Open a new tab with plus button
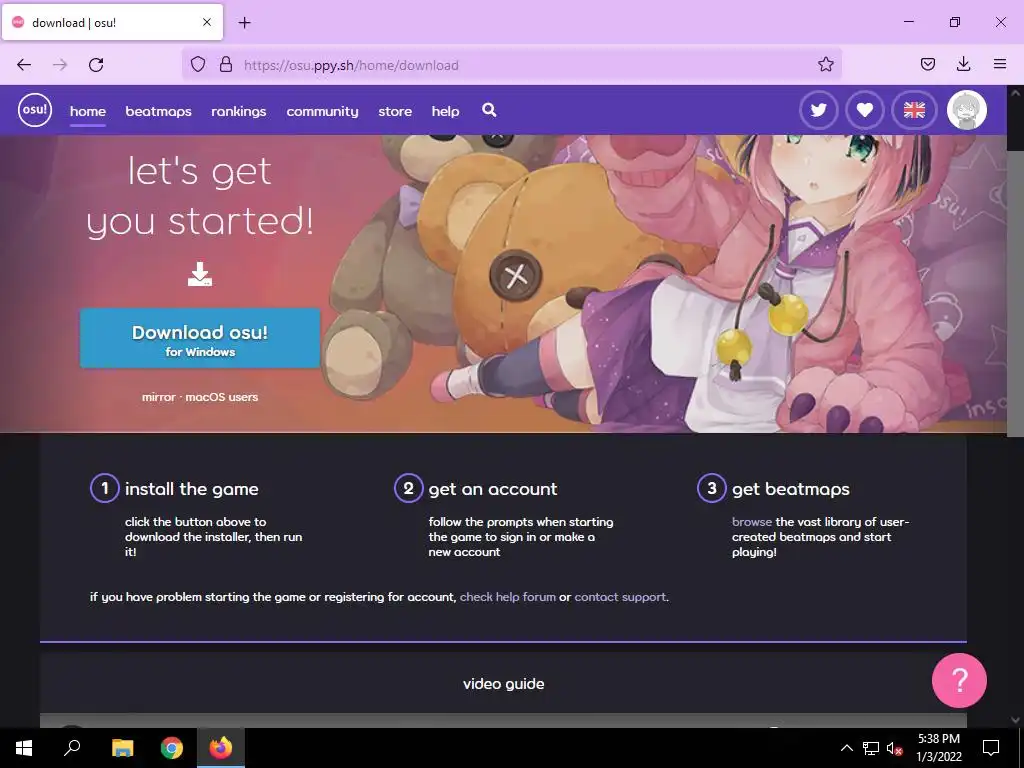This screenshot has height=768, width=1024. [244, 23]
